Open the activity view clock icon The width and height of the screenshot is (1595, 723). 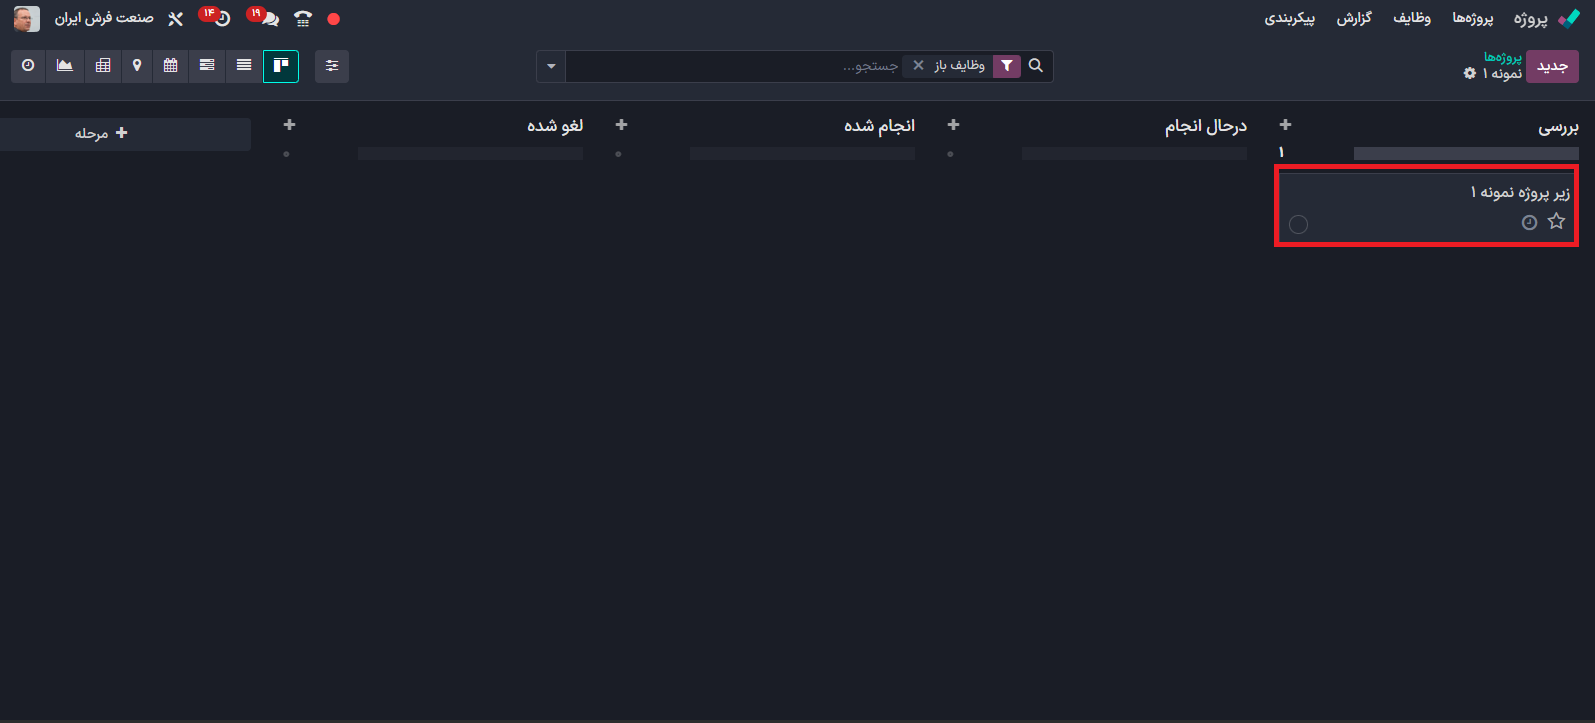pos(28,66)
